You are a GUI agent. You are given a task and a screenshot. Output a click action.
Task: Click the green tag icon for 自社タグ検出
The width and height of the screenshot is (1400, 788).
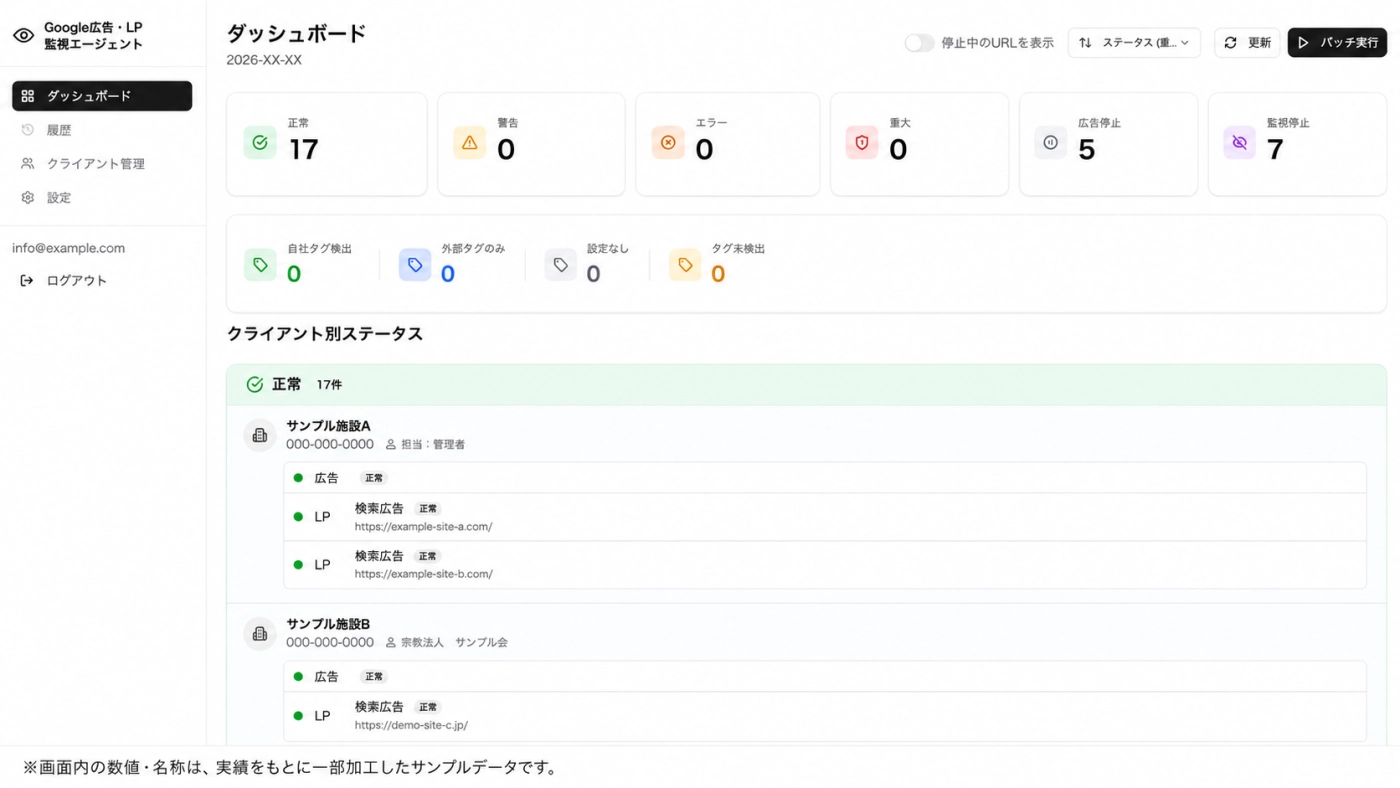260,265
